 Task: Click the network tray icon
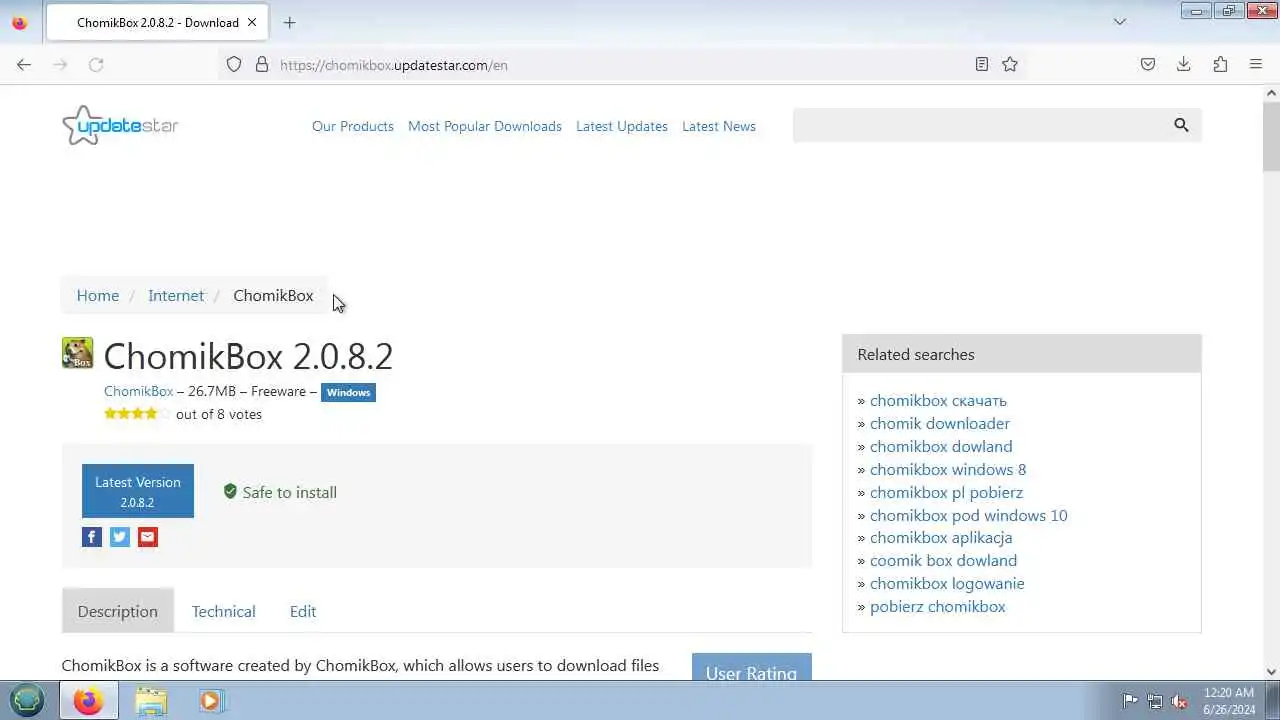[1155, 701]
